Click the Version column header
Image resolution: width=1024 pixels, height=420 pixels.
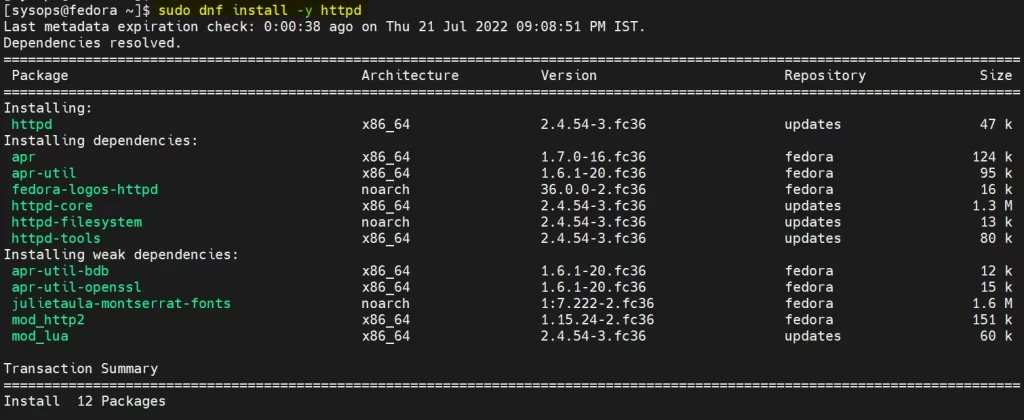[569, 75]
